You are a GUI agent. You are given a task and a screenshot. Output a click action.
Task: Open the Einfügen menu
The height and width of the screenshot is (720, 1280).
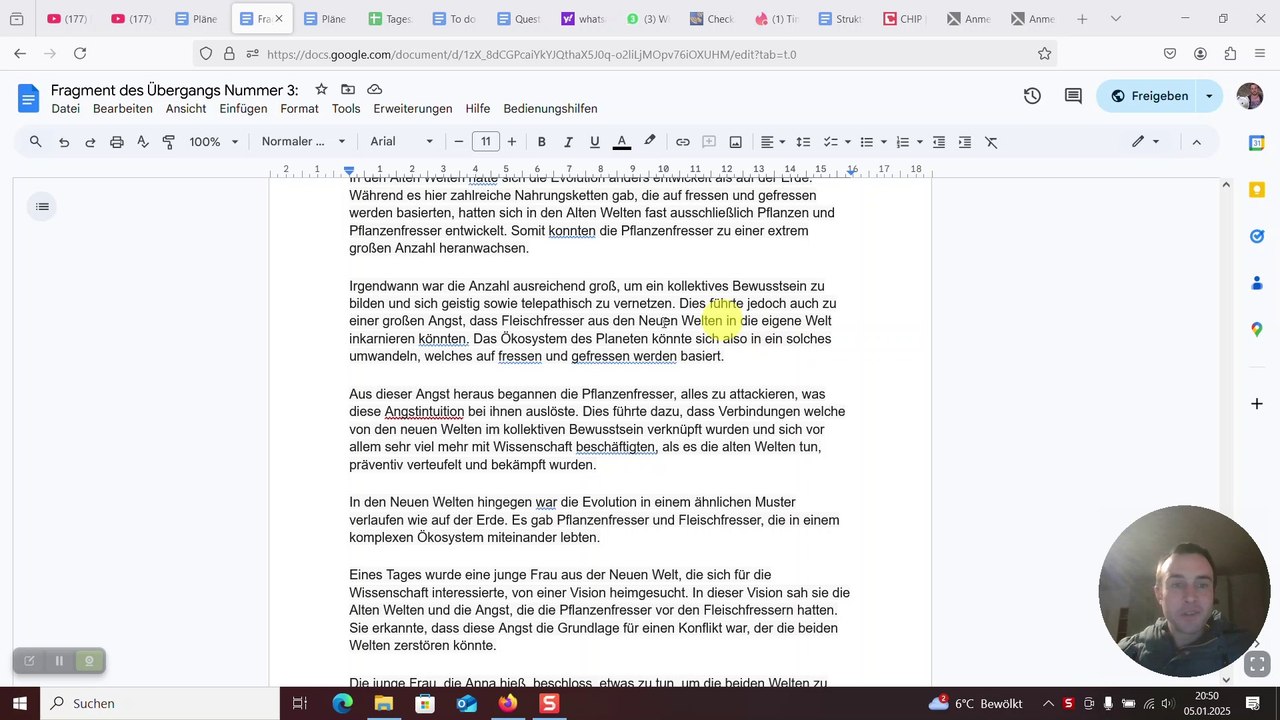(243, 109)
